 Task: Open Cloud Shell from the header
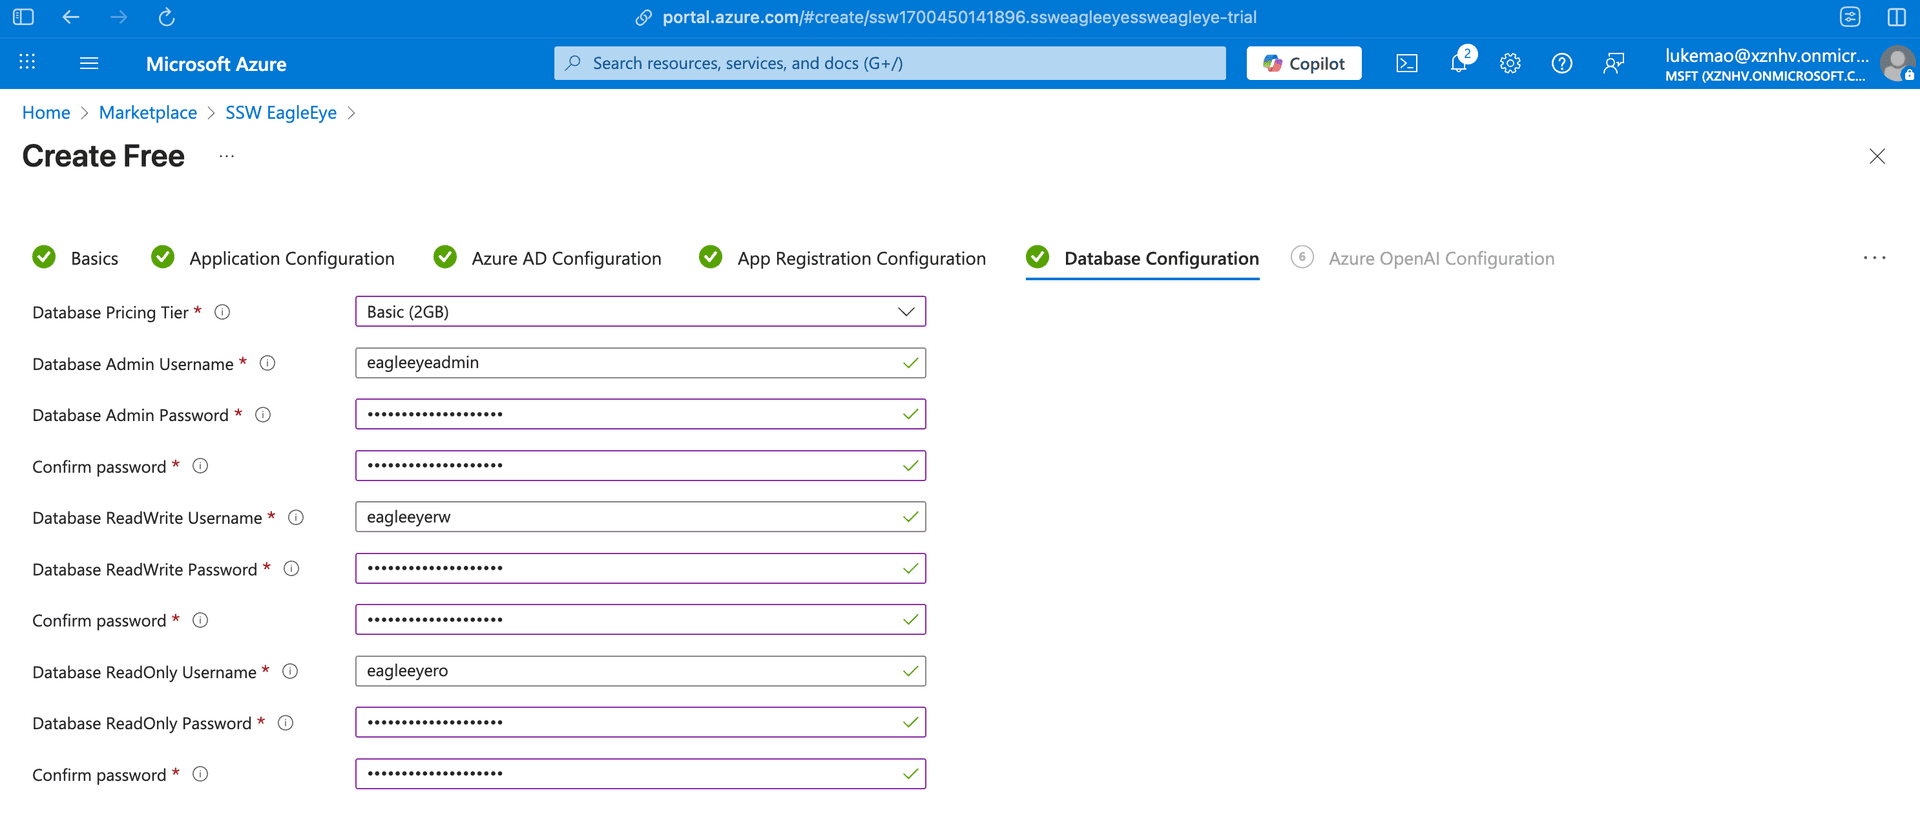click(x=1407, y=63)
